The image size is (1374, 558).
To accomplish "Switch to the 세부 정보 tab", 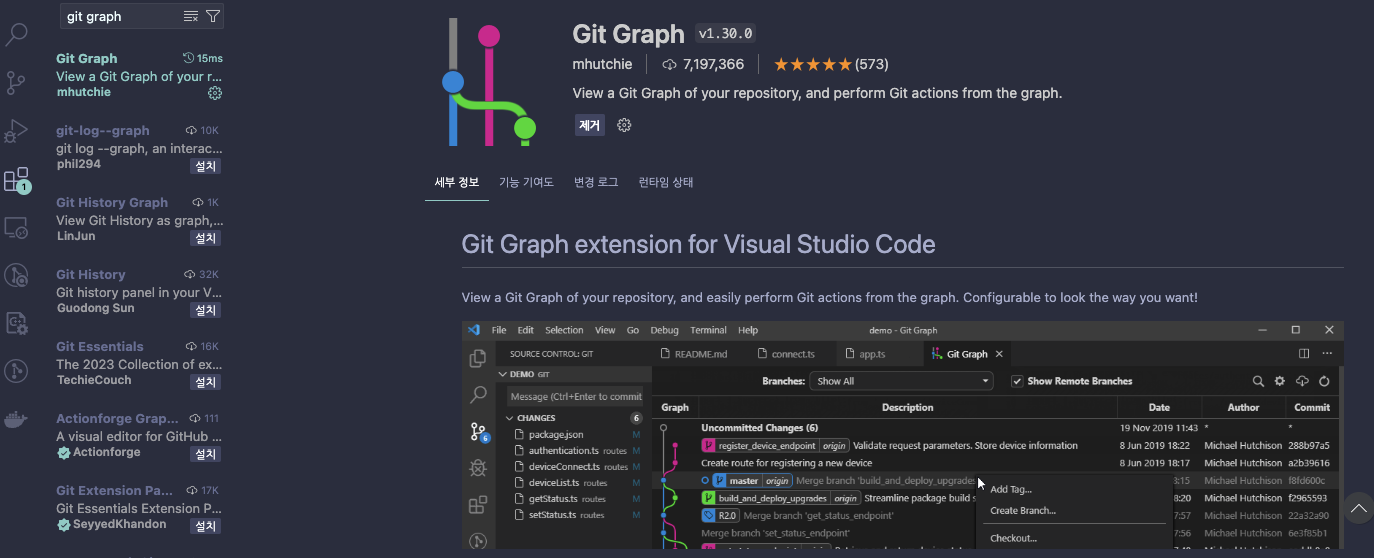I will [457, 182].
